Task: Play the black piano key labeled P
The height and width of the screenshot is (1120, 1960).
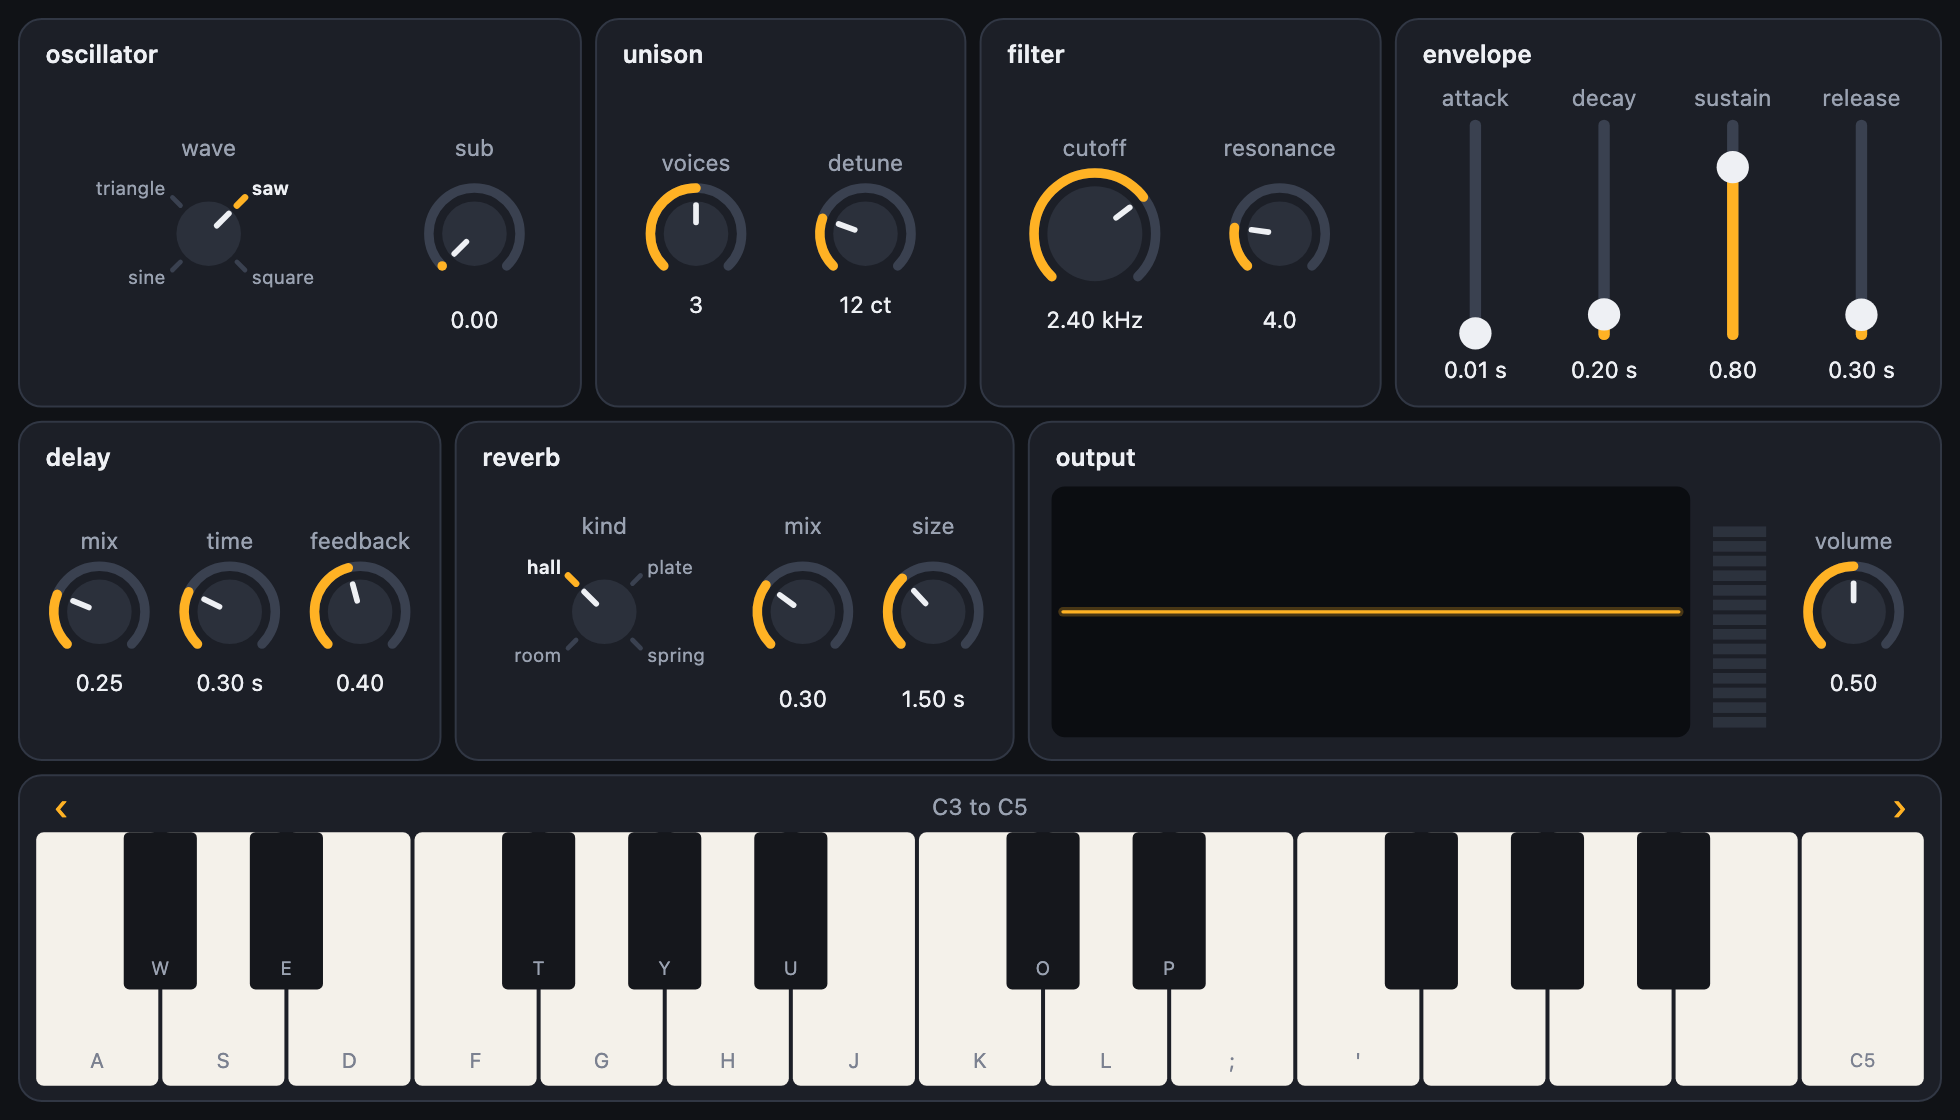Action: pos(1169,910)
